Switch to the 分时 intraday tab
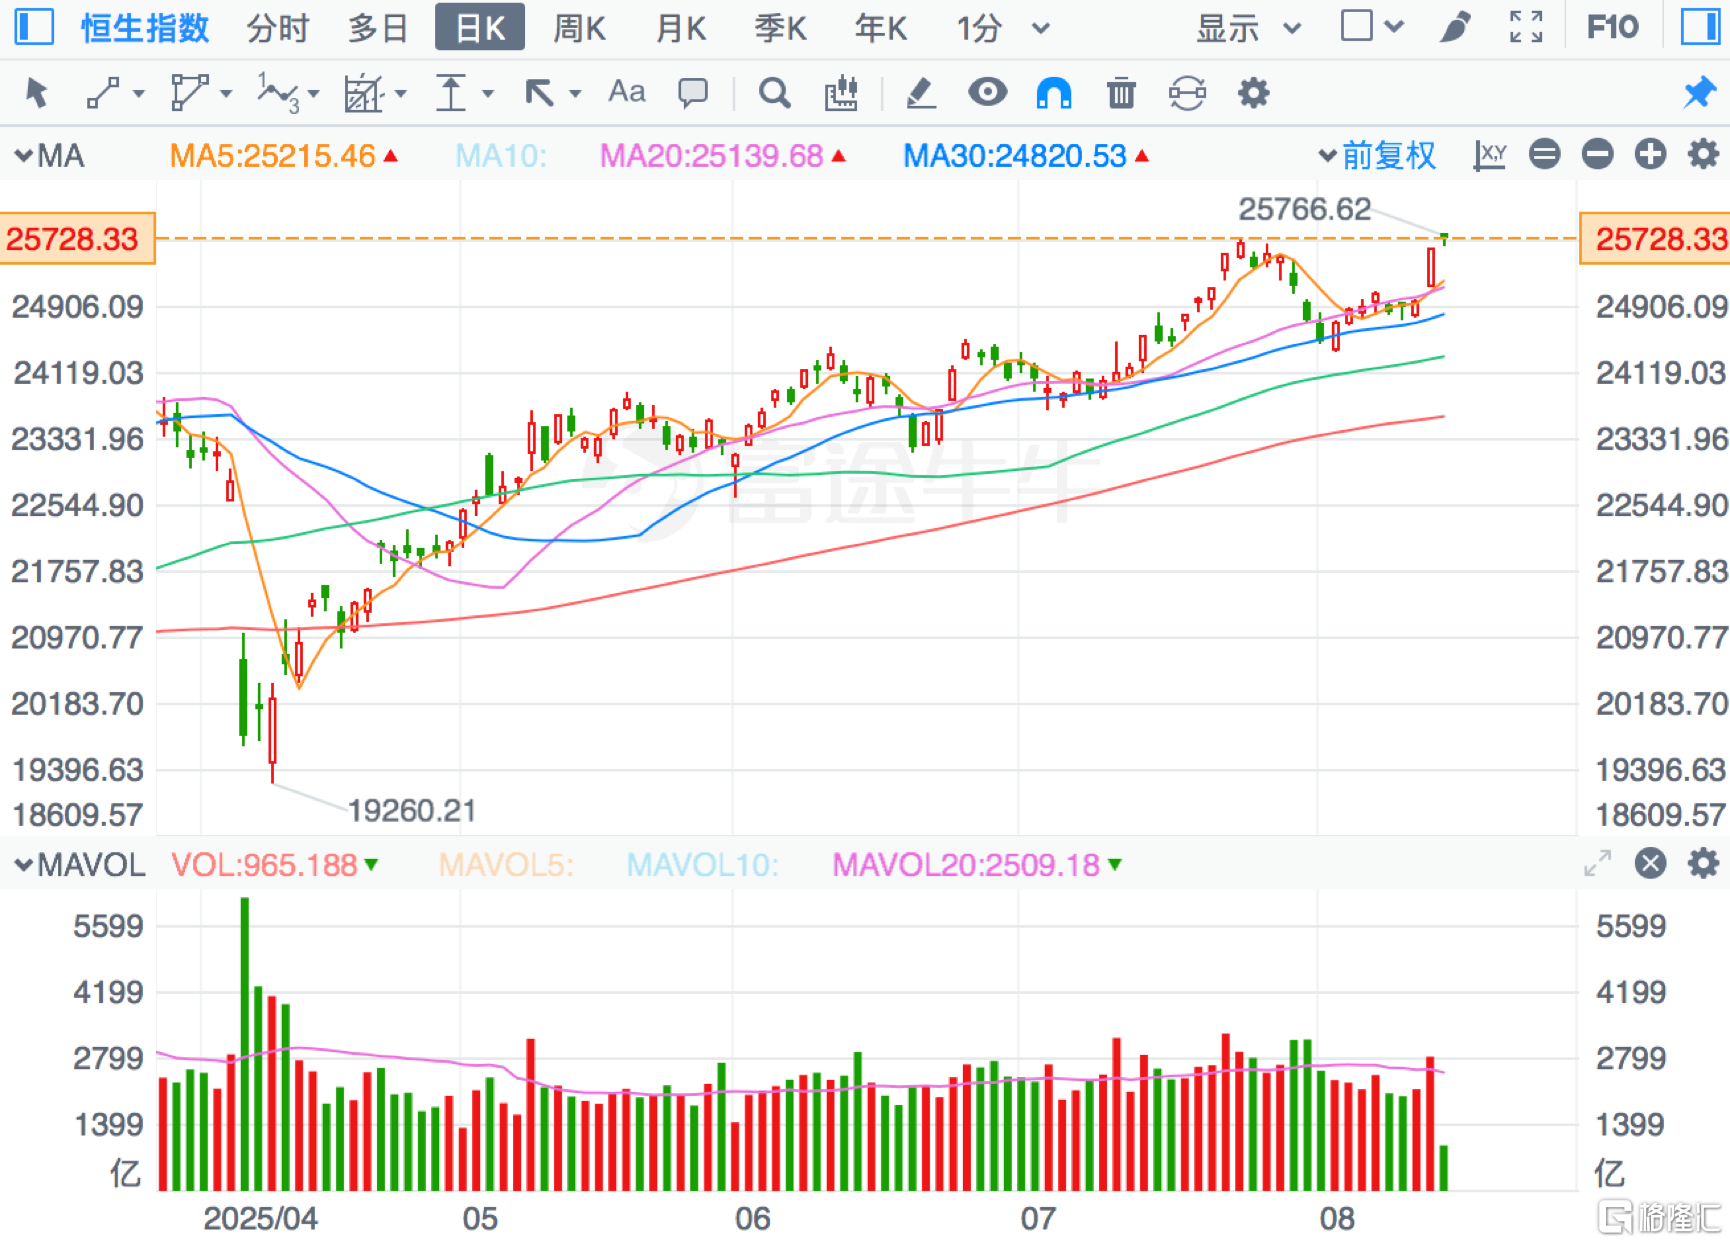The width and height of the screenshot is (1730, 1244). point(277,28)
